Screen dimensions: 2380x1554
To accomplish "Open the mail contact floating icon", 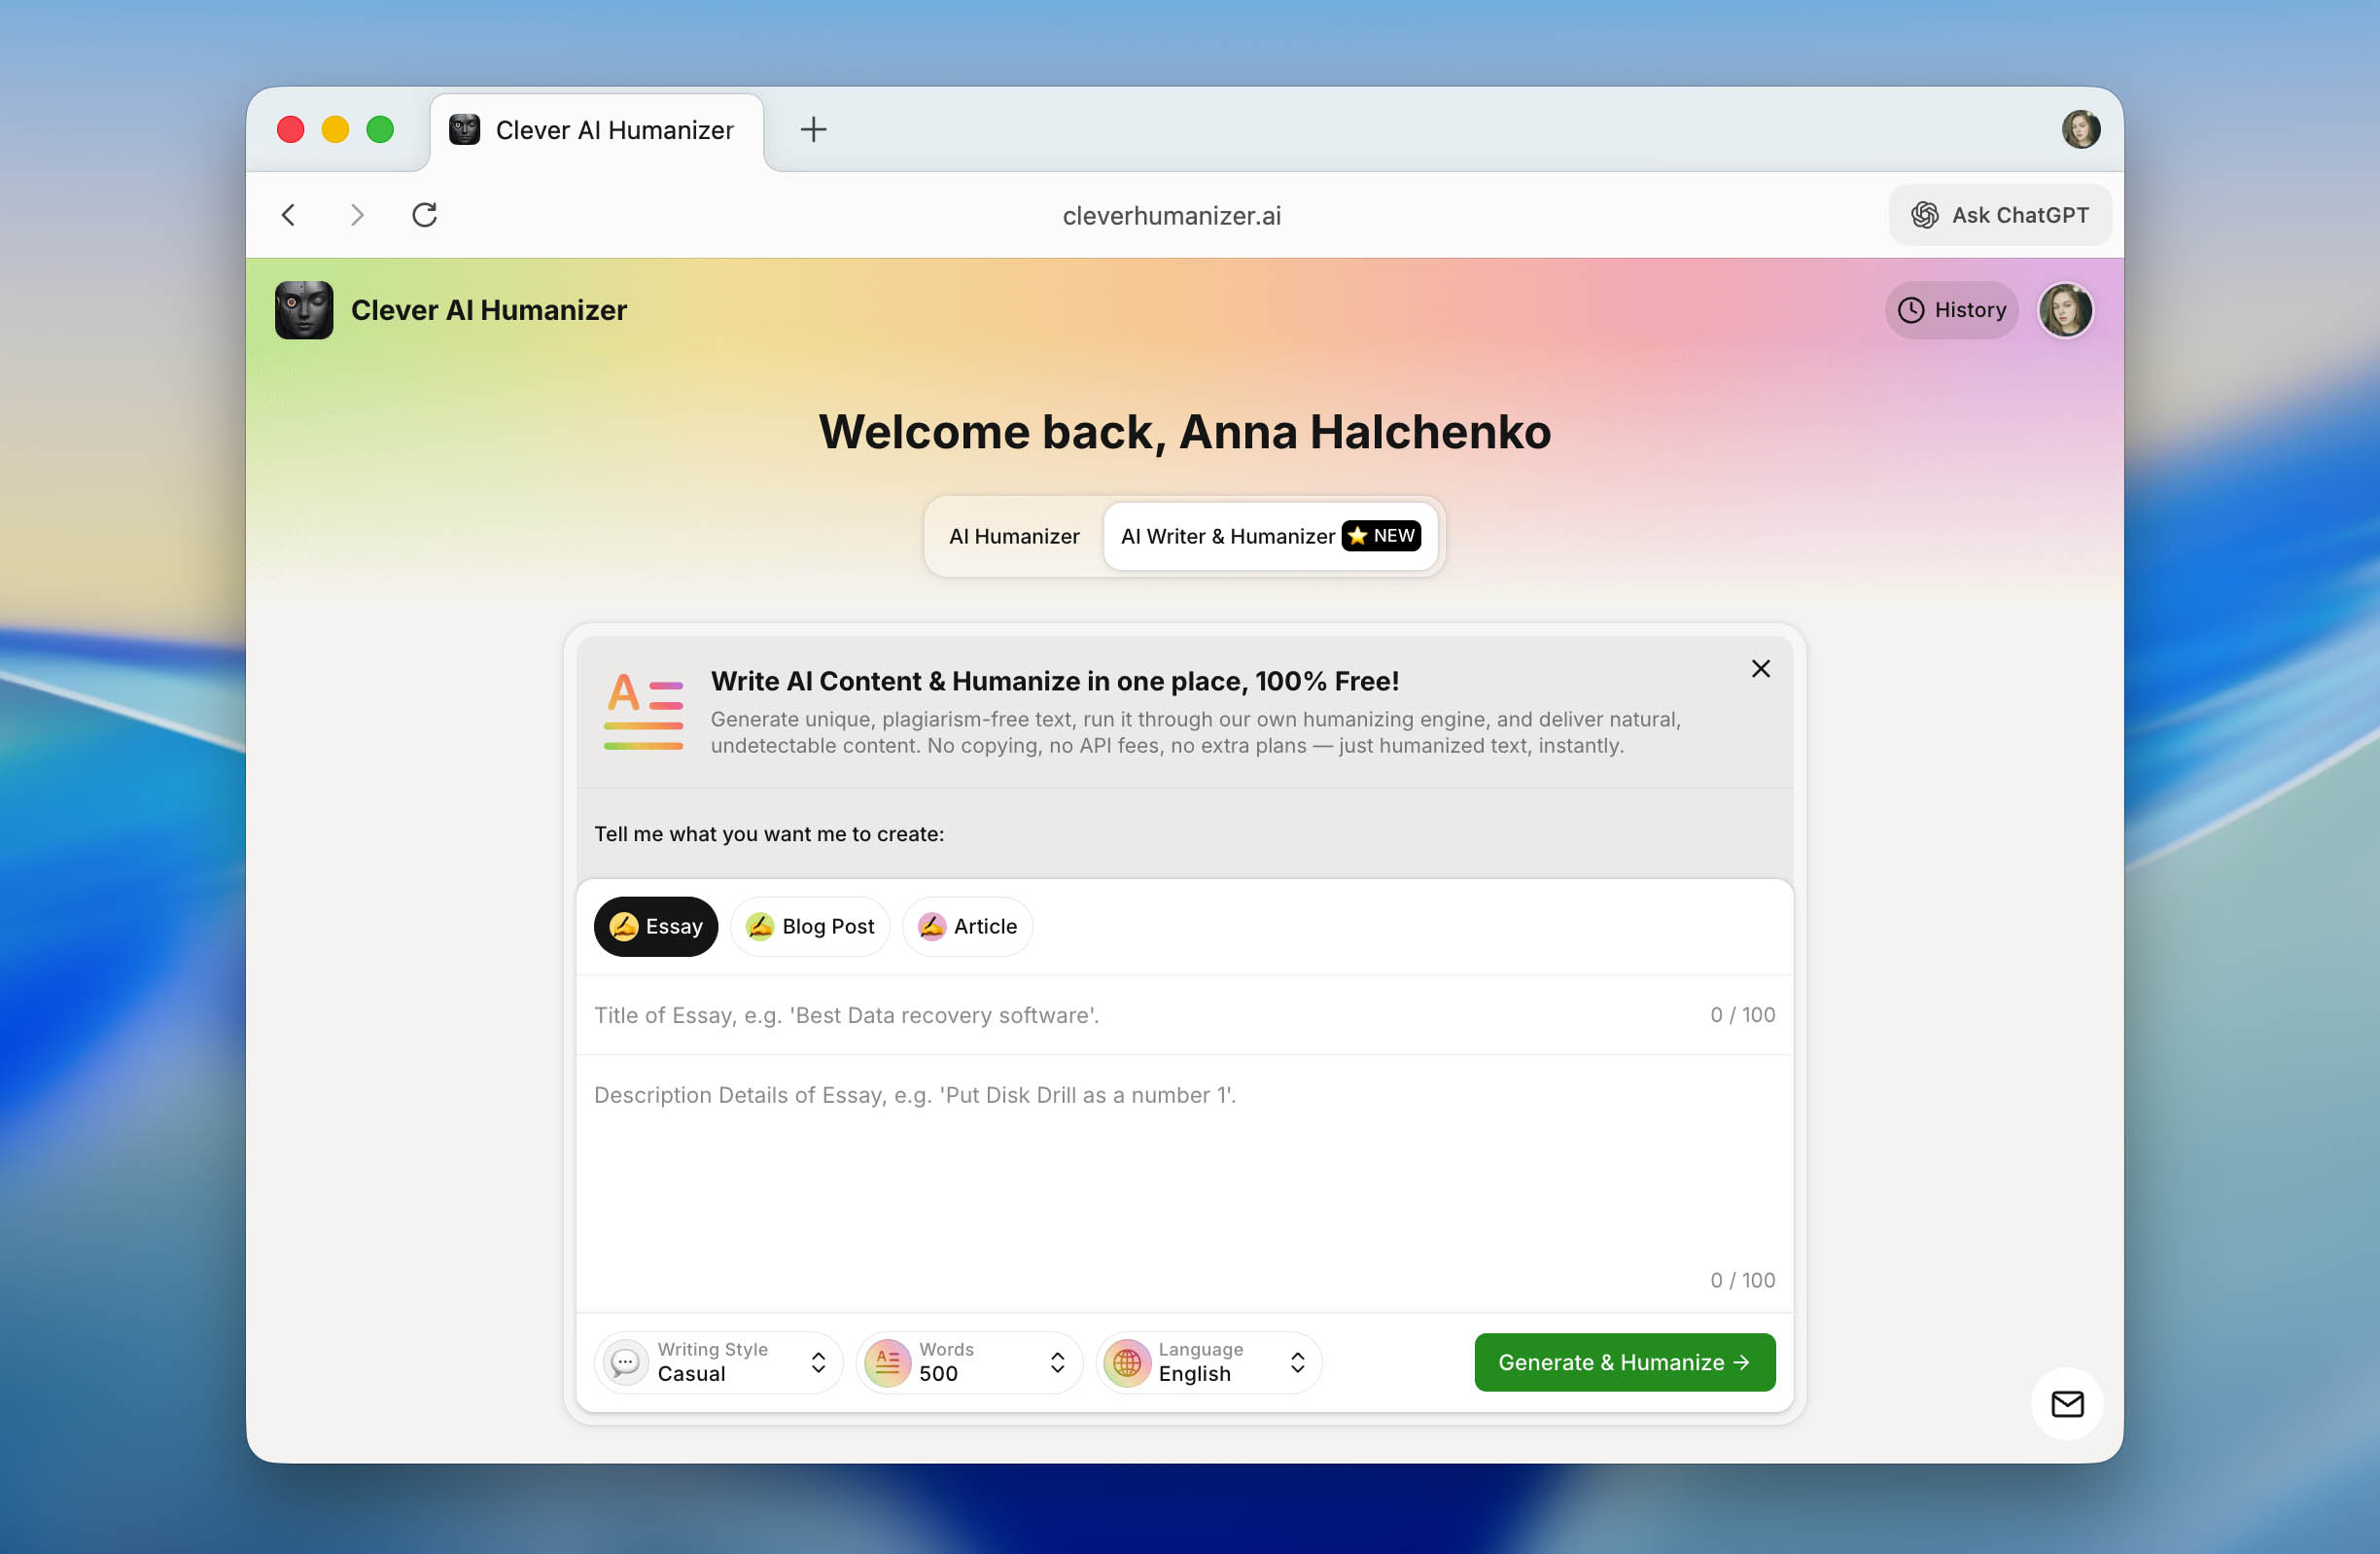I will tap(2066, 1404).
